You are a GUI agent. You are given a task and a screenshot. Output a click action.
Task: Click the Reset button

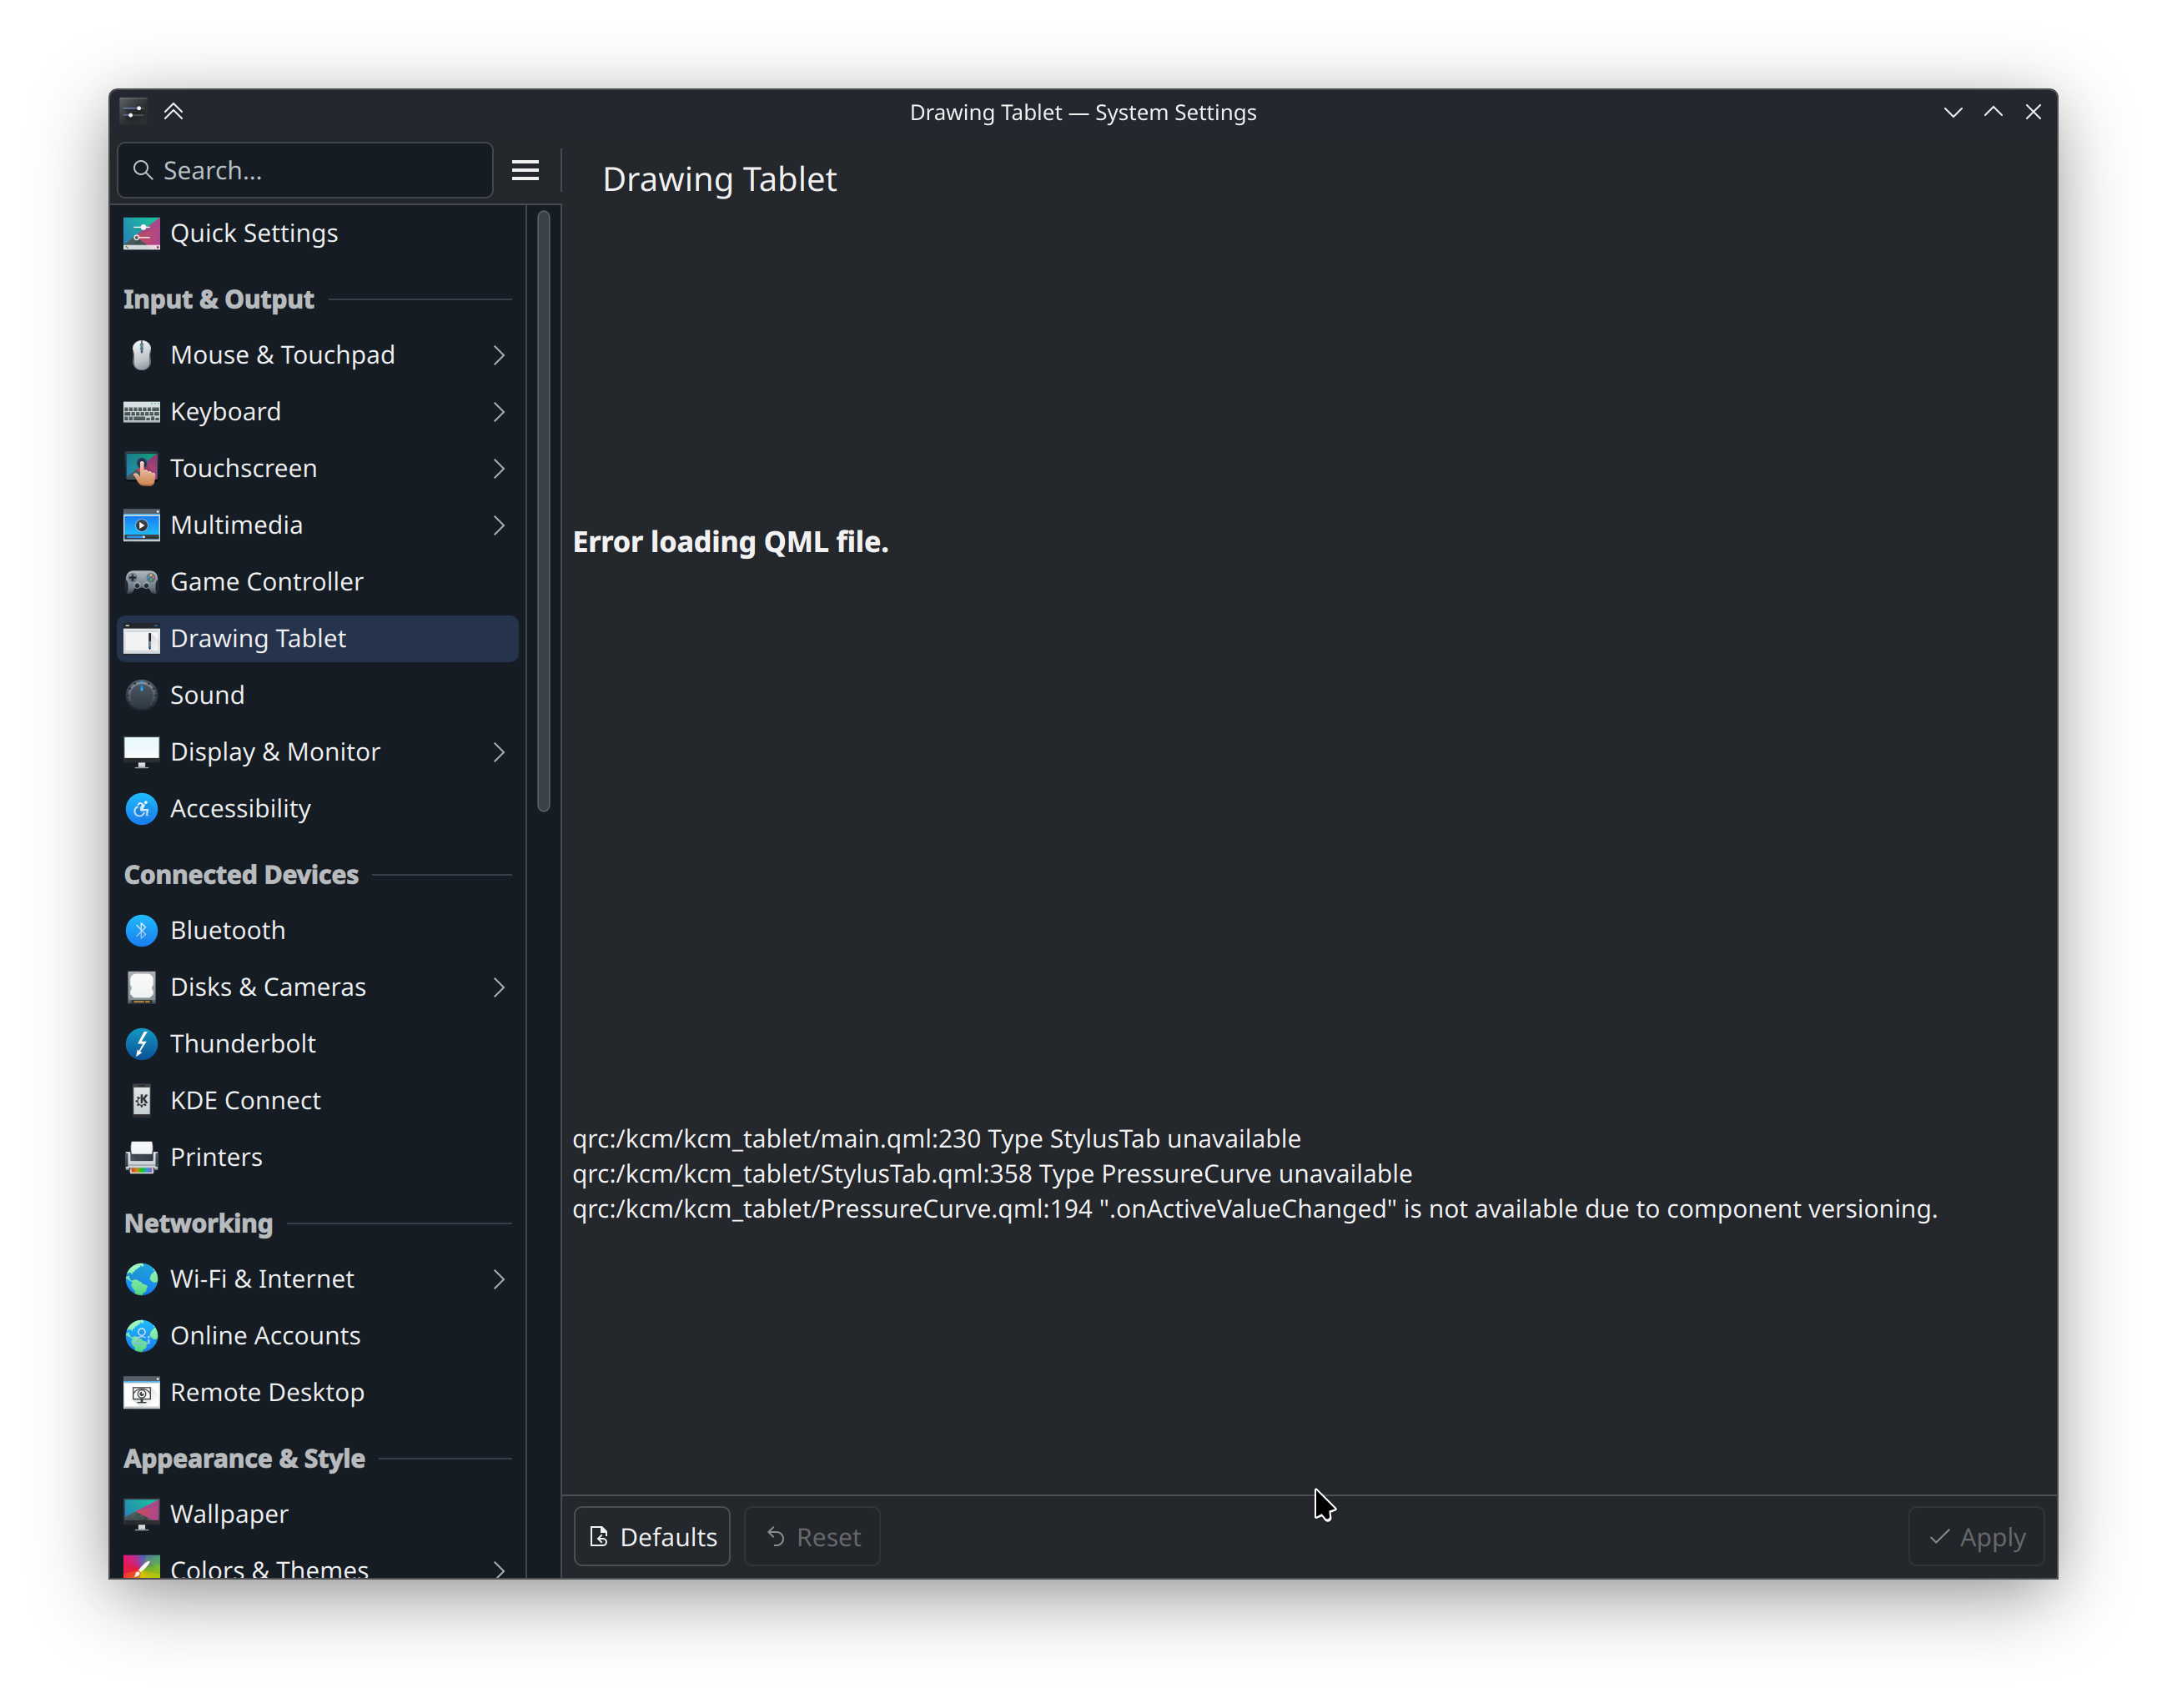(x=812, y=1536)
